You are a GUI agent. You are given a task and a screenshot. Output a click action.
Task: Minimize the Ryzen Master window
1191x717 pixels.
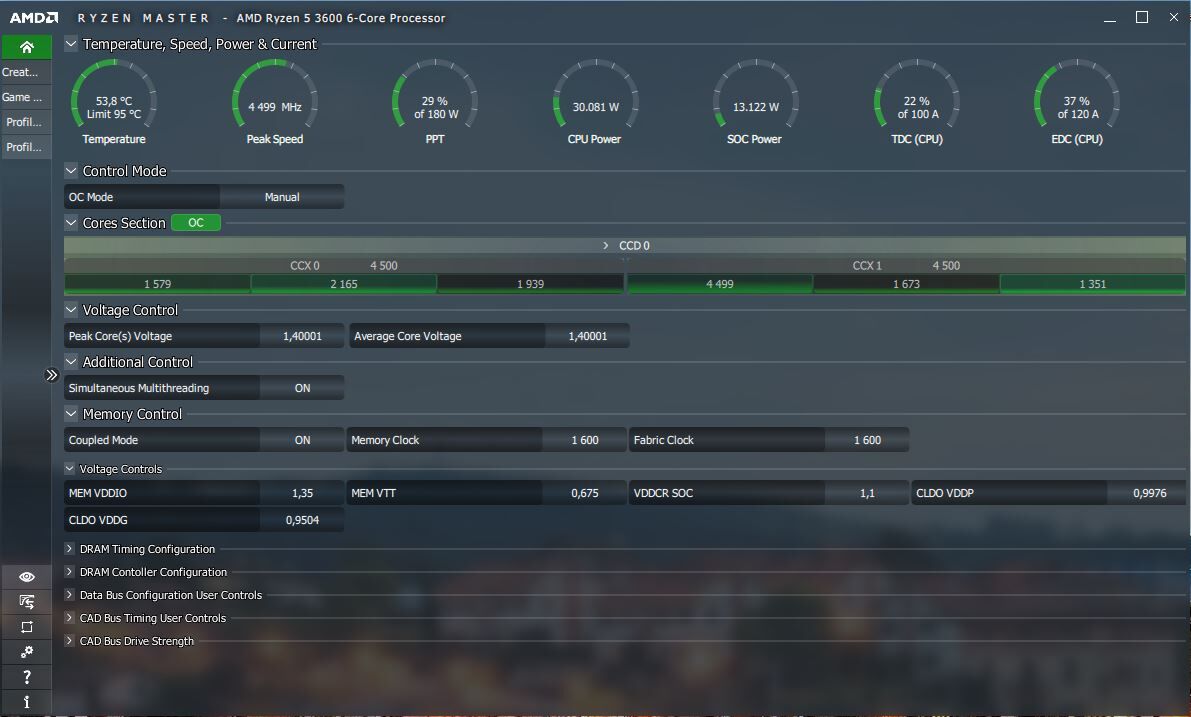[x=1110, y=17]
